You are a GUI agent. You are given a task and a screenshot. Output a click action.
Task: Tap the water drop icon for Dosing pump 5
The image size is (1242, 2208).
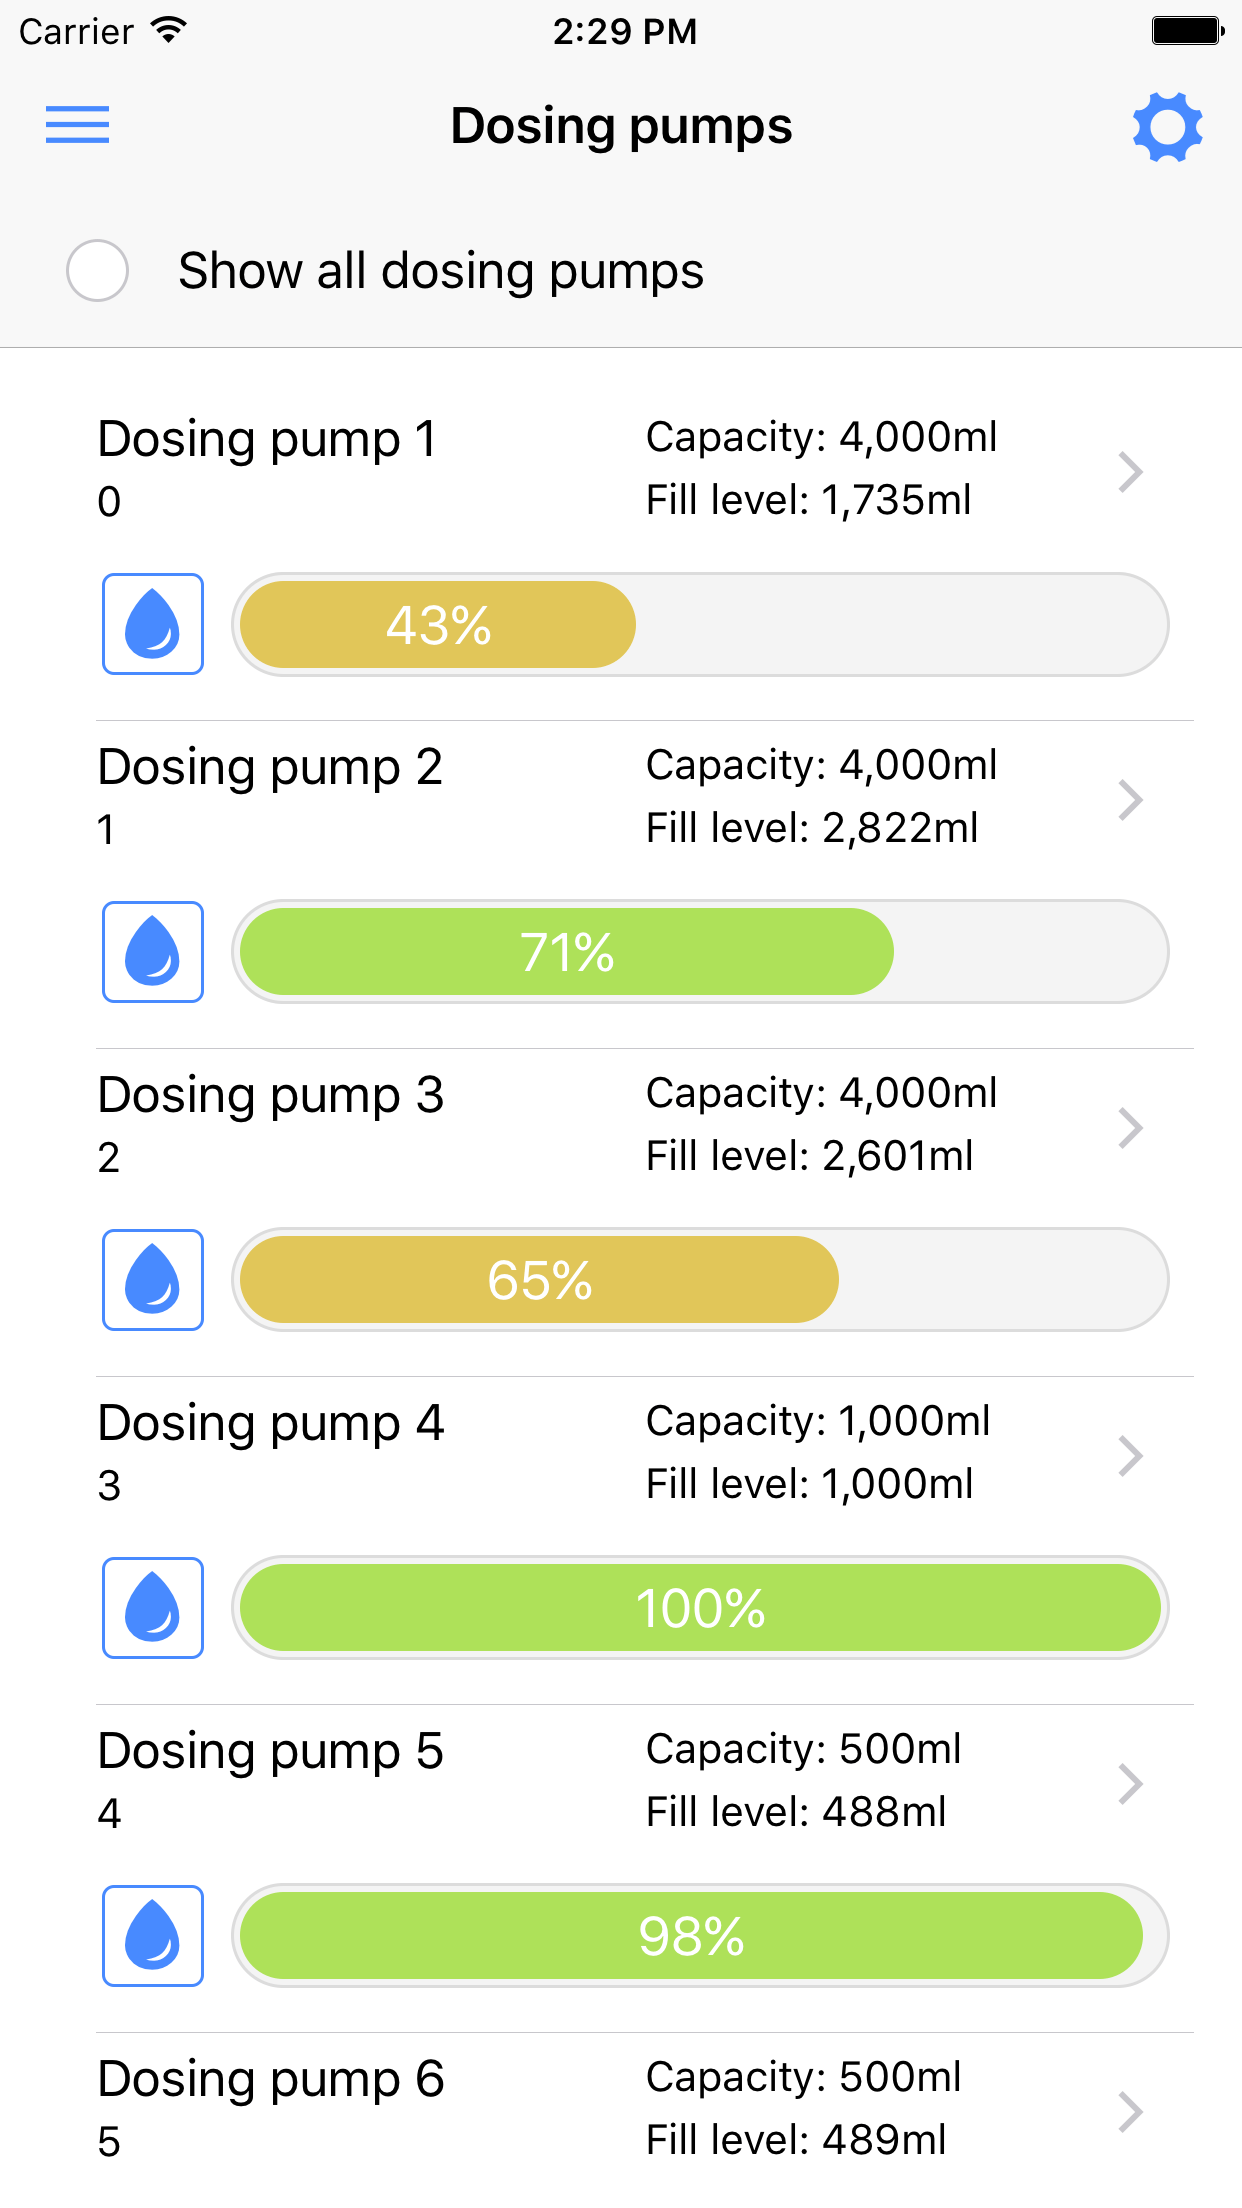coord(153,1936)
